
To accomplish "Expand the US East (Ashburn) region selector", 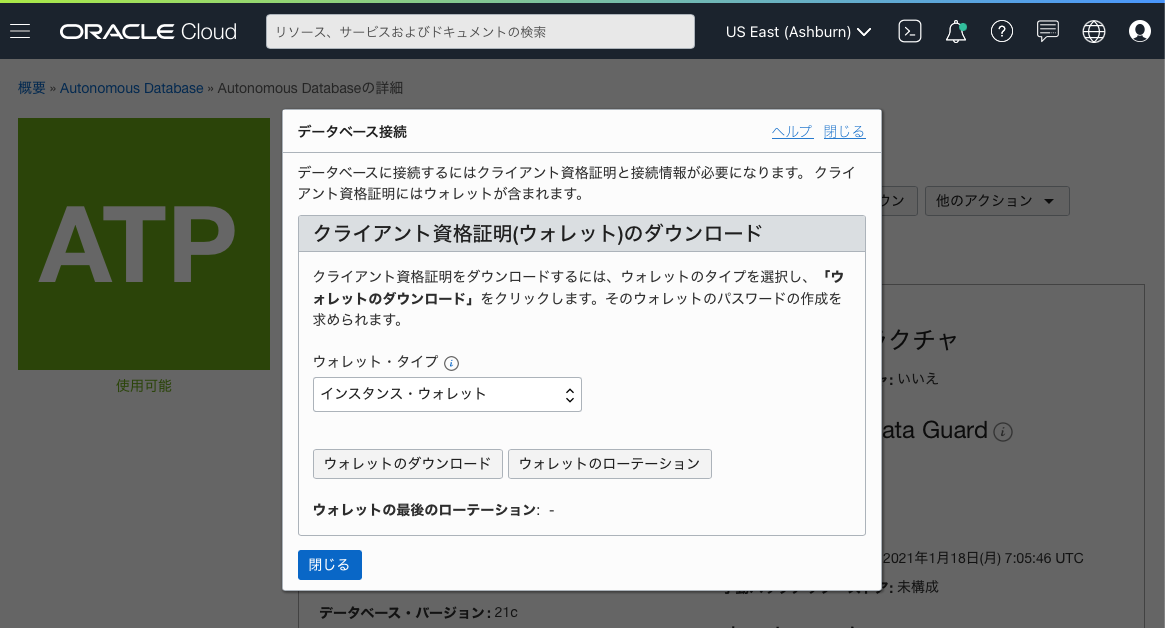I will coord(798,31).
